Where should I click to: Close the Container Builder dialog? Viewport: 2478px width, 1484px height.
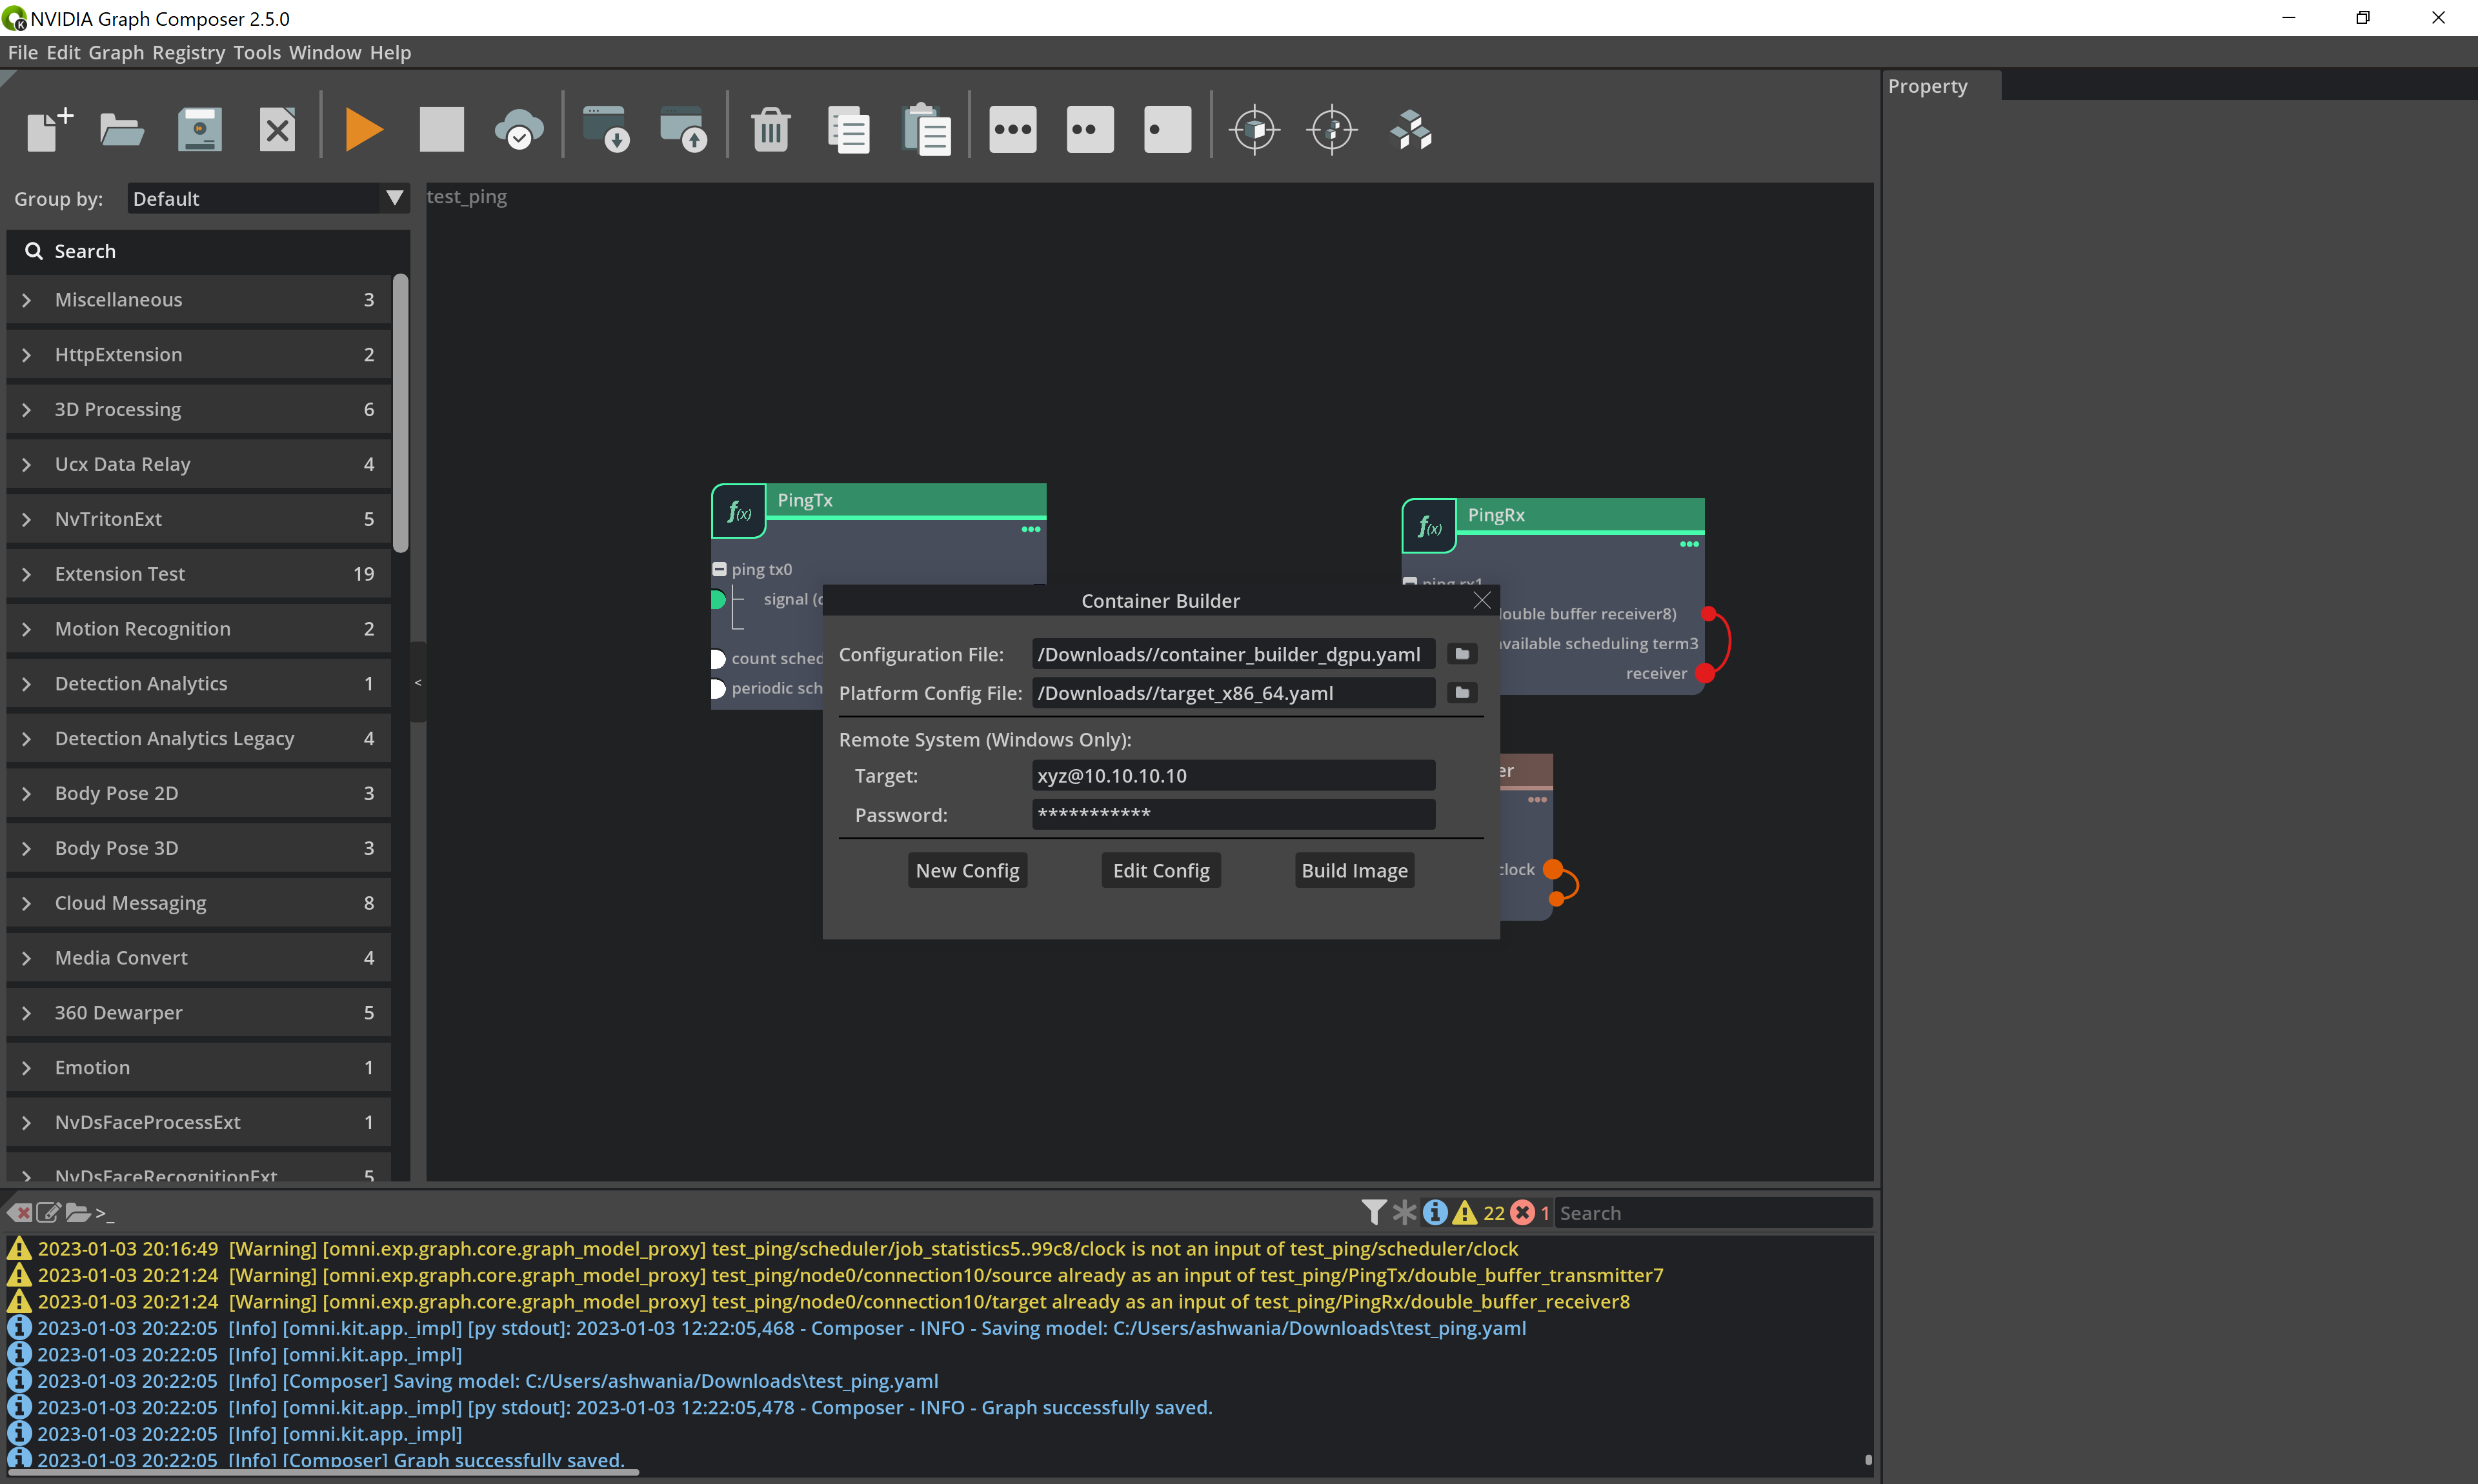click(1482, 600)
